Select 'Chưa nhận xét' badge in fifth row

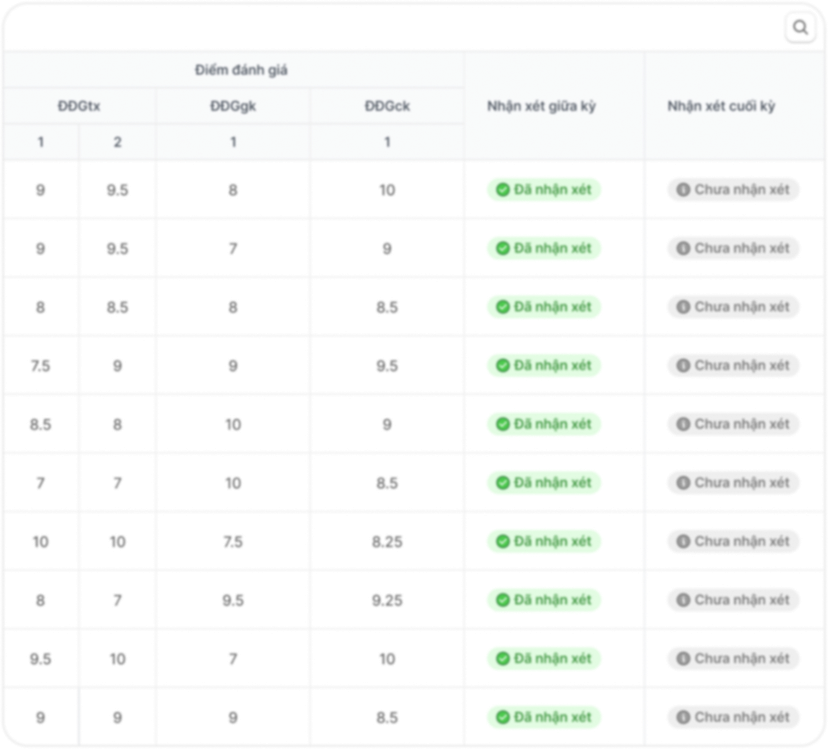point(733,424)
